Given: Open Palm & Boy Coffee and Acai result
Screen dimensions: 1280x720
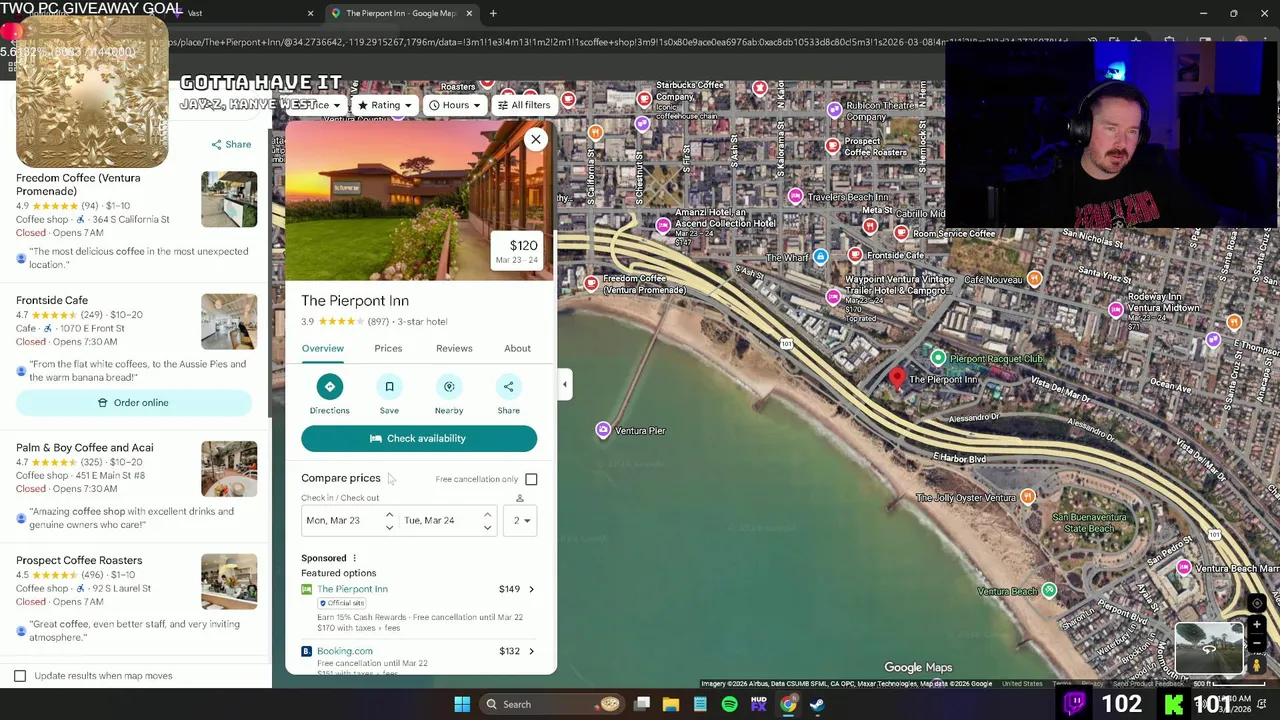Looking at the screenshot, I should pos(85,447).
